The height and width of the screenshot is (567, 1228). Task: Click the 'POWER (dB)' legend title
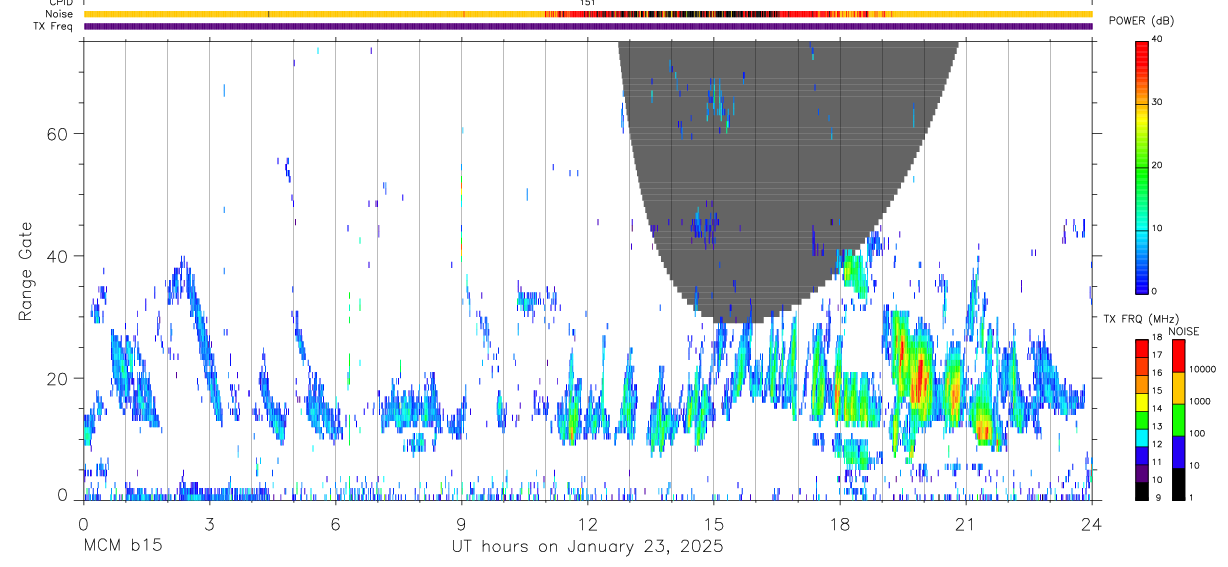pos(1141,21)
